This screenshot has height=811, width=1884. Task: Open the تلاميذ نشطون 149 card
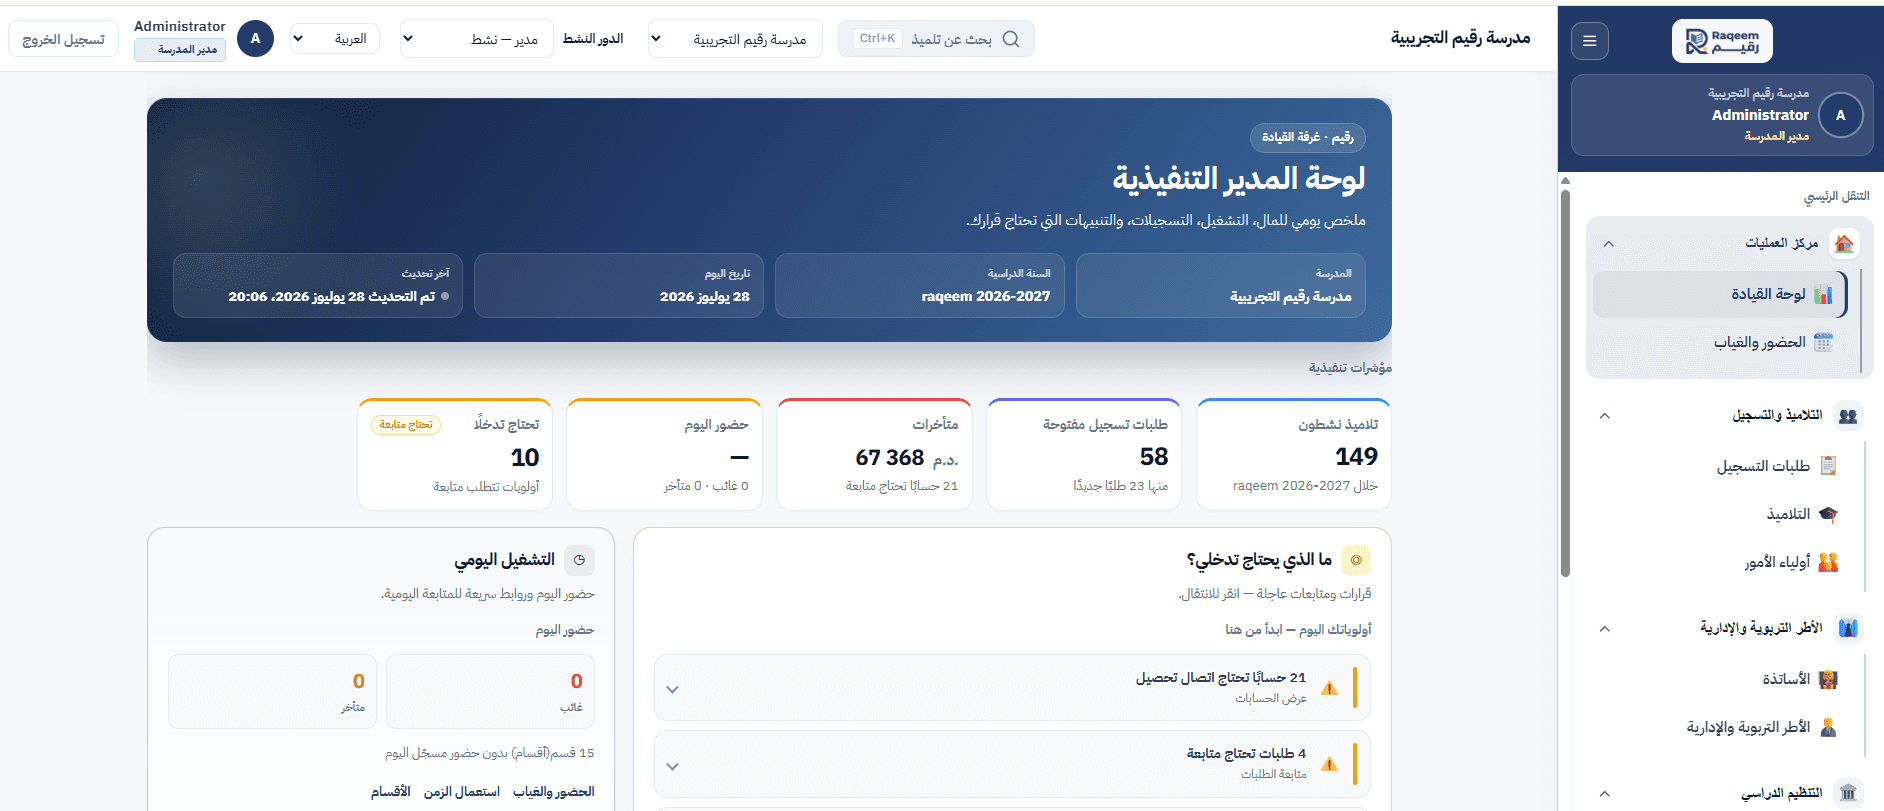[x=1293, y=455]
